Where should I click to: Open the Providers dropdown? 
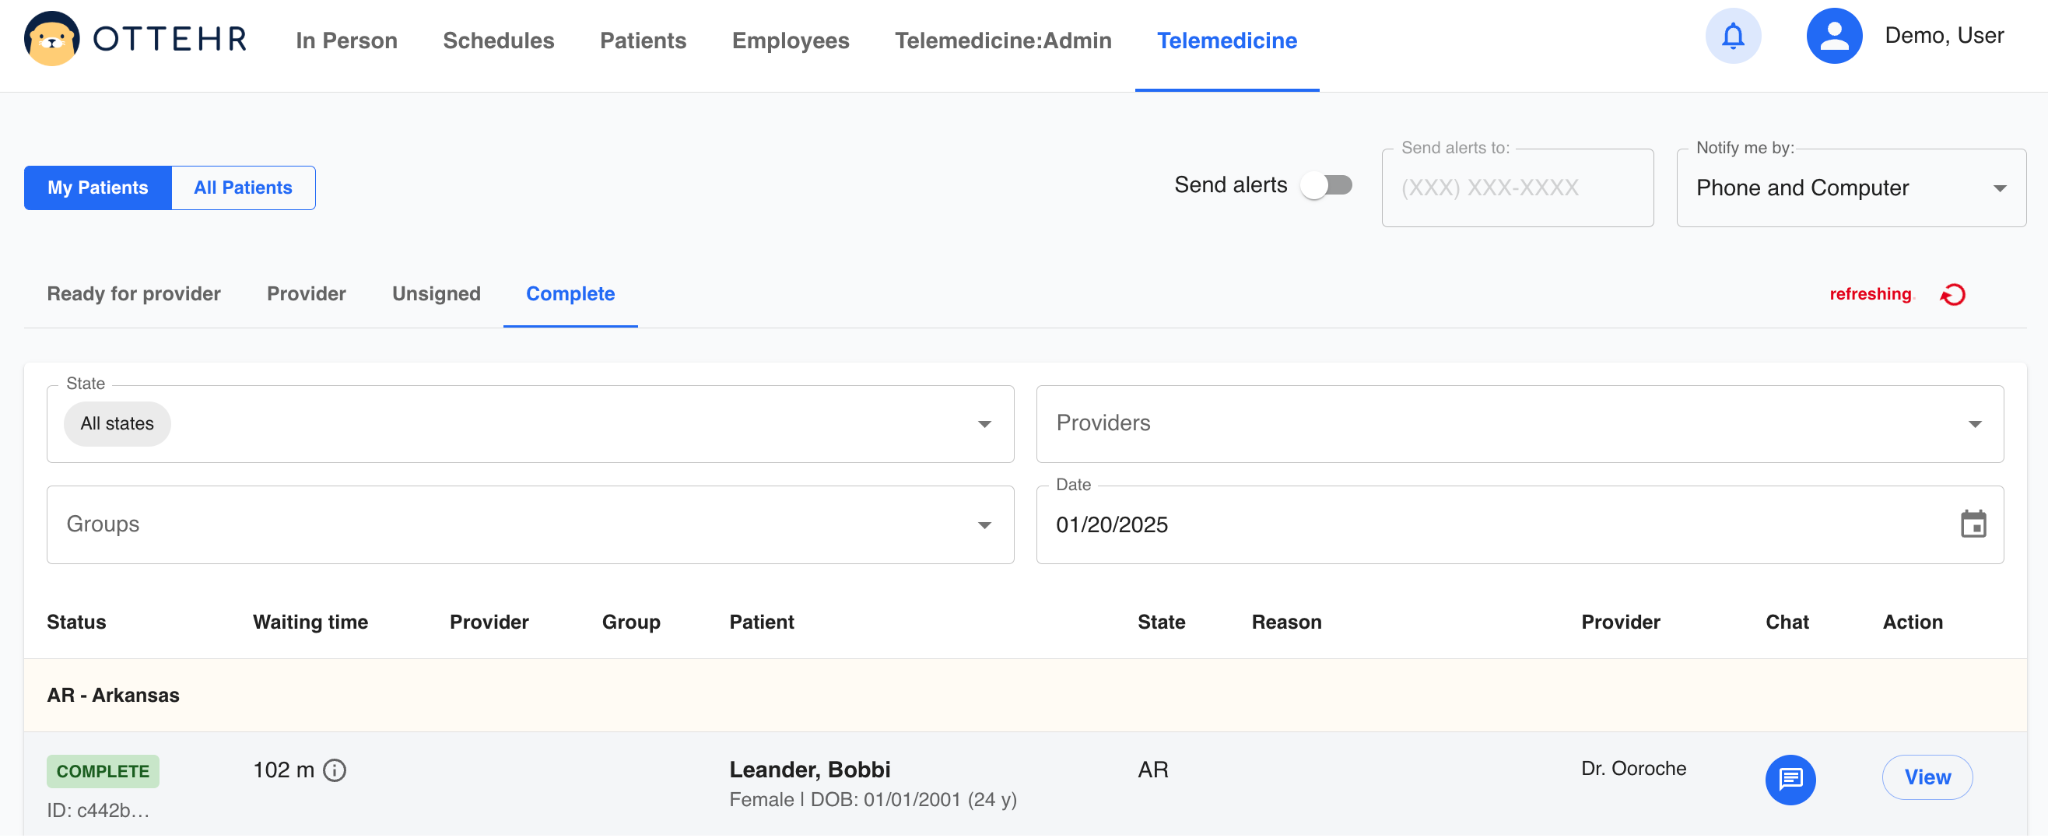(x=1974, y=424)
